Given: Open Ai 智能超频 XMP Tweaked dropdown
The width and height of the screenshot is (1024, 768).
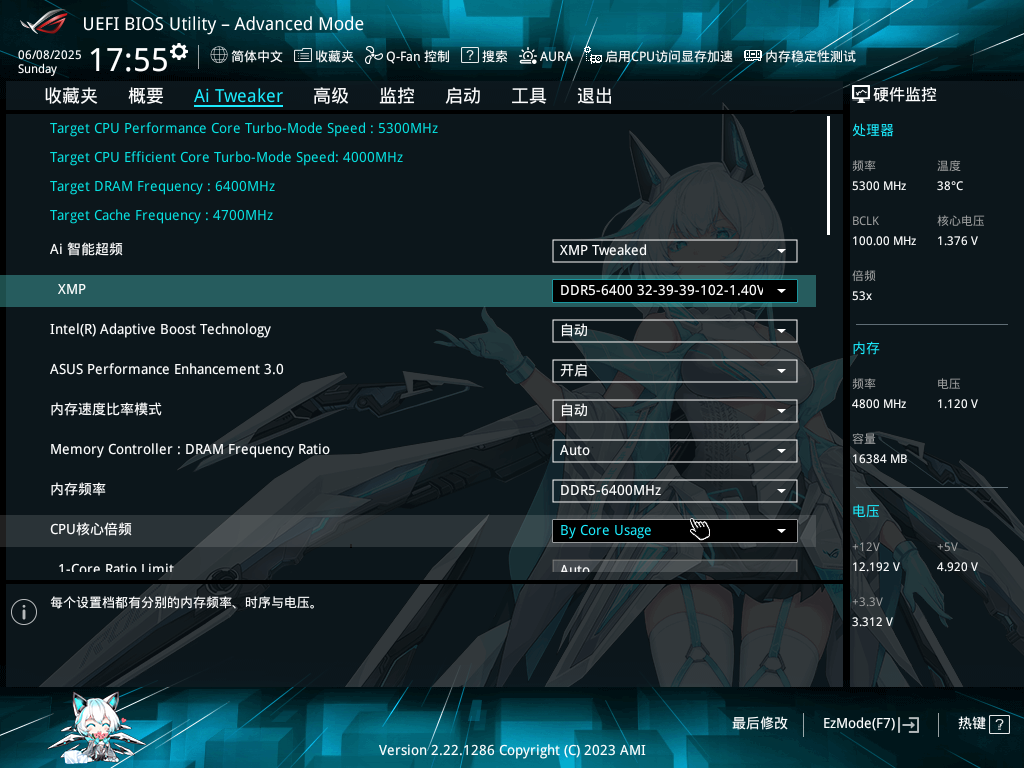Looking at the screenshot, I should (675, 251).
